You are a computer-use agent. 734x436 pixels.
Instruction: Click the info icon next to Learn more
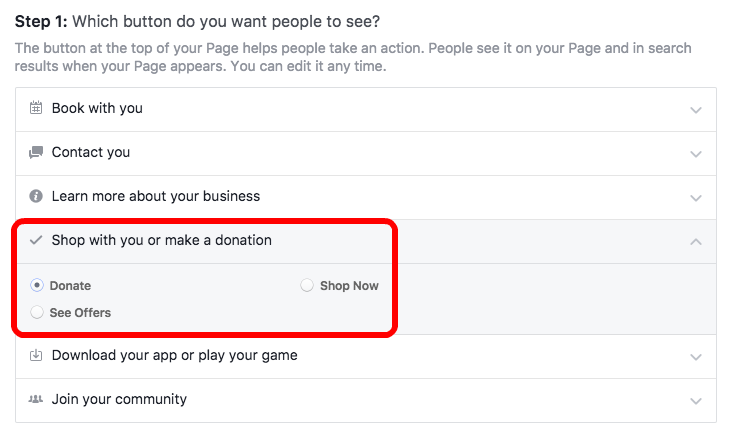click(36, 196)
